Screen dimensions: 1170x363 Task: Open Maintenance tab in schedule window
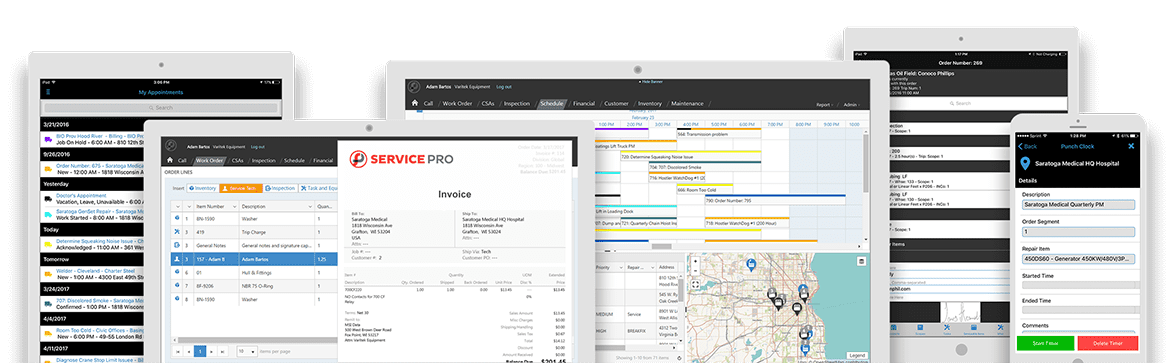point(686,103)
